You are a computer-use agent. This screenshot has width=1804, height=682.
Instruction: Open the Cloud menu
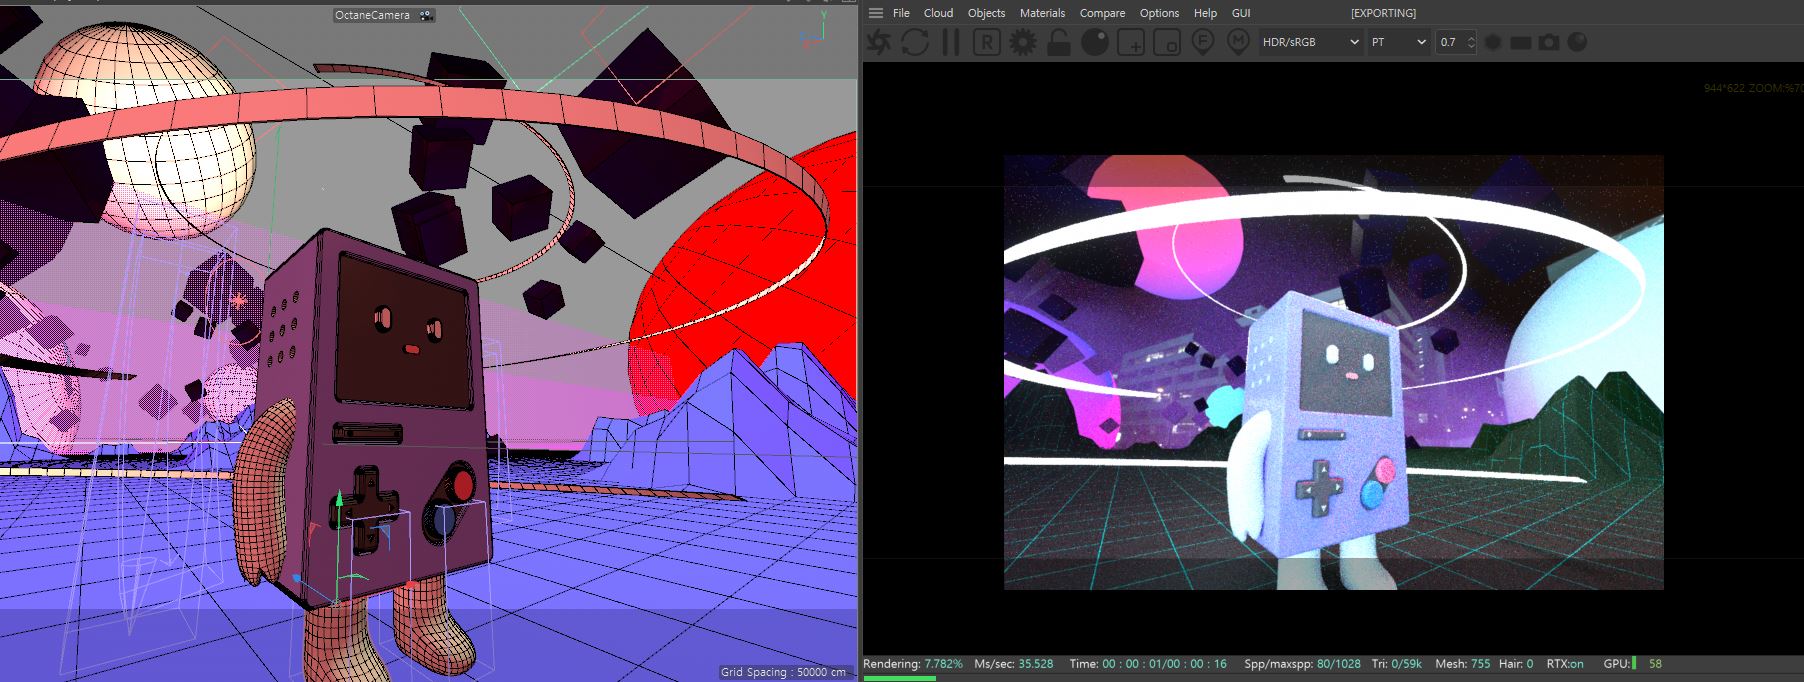pyautogui.click(x=938, y=13)
